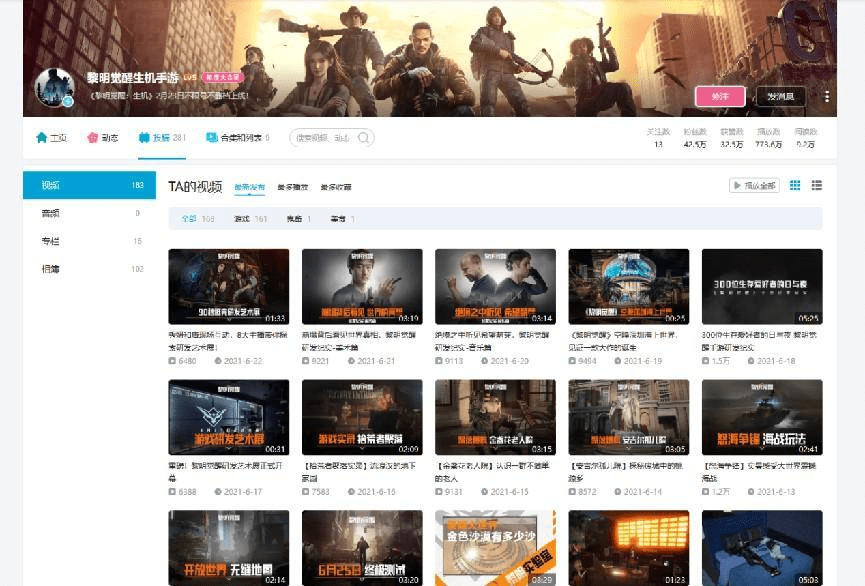Open the 6月25日 终极测试 video thumbnail
This screenshot has height=586, width=865.
pos(362,548)
